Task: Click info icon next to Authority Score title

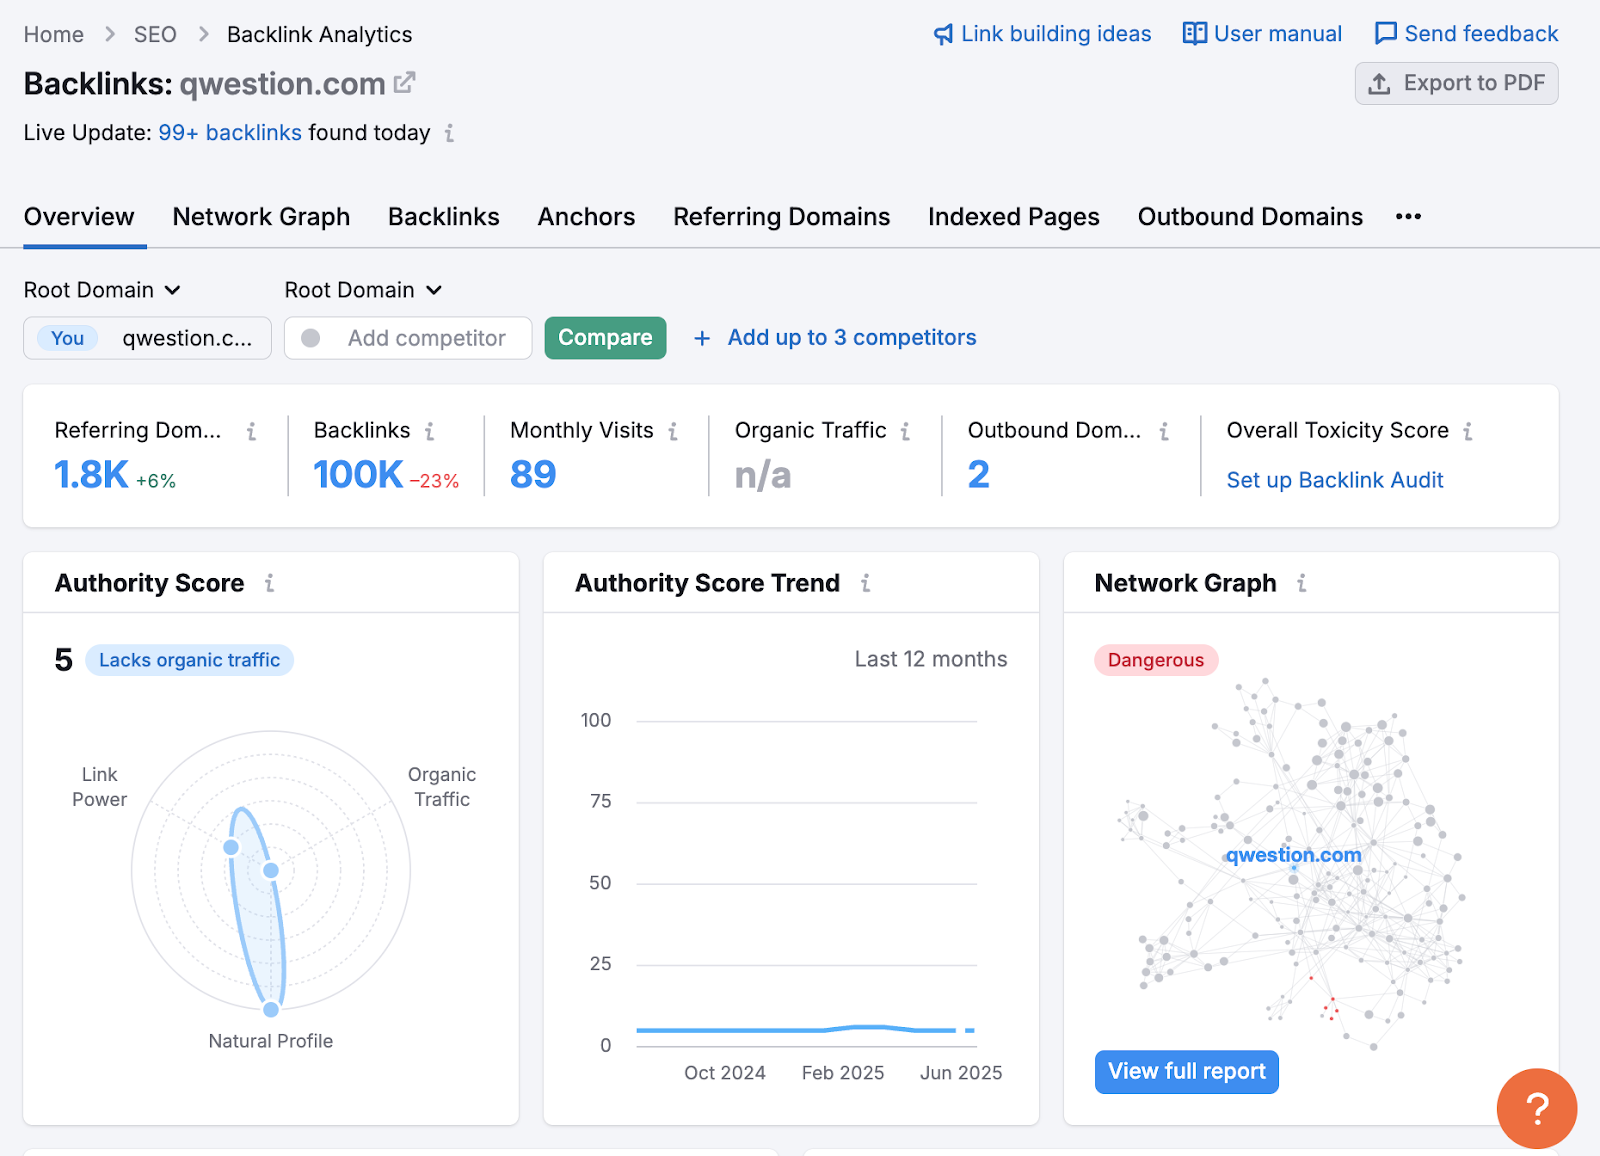Action: pos(269,583)
